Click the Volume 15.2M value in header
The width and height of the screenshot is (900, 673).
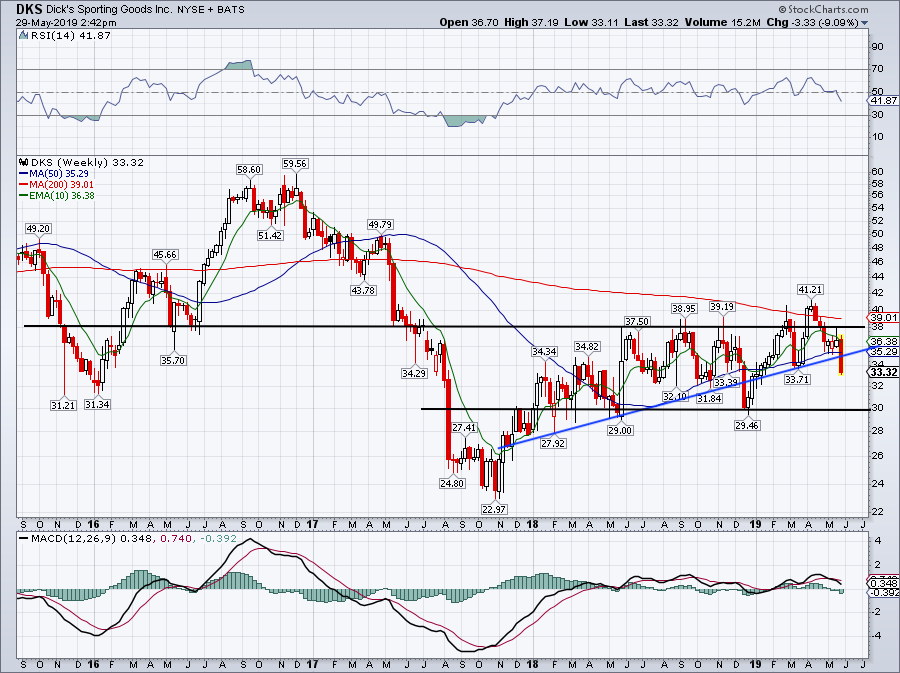(723, 22)
